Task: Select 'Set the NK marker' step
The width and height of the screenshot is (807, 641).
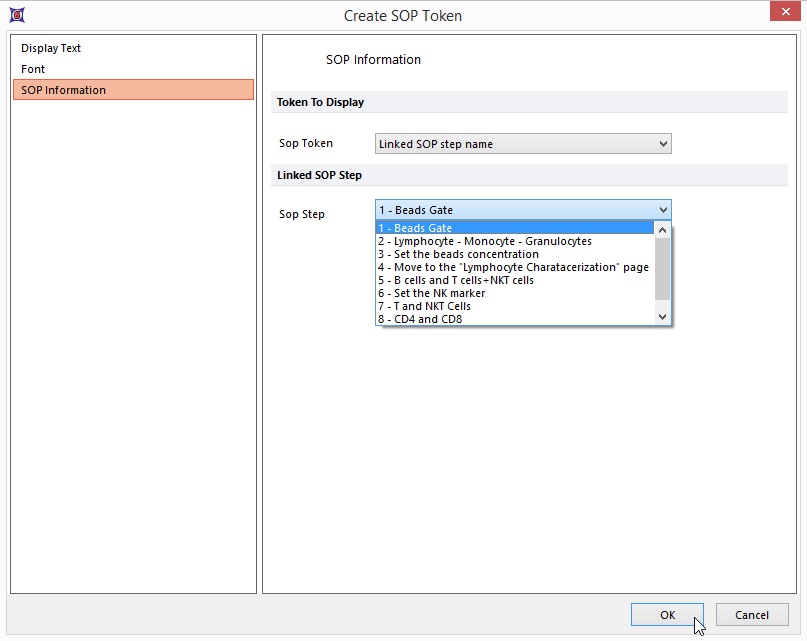Action: (x=431, y=293)
